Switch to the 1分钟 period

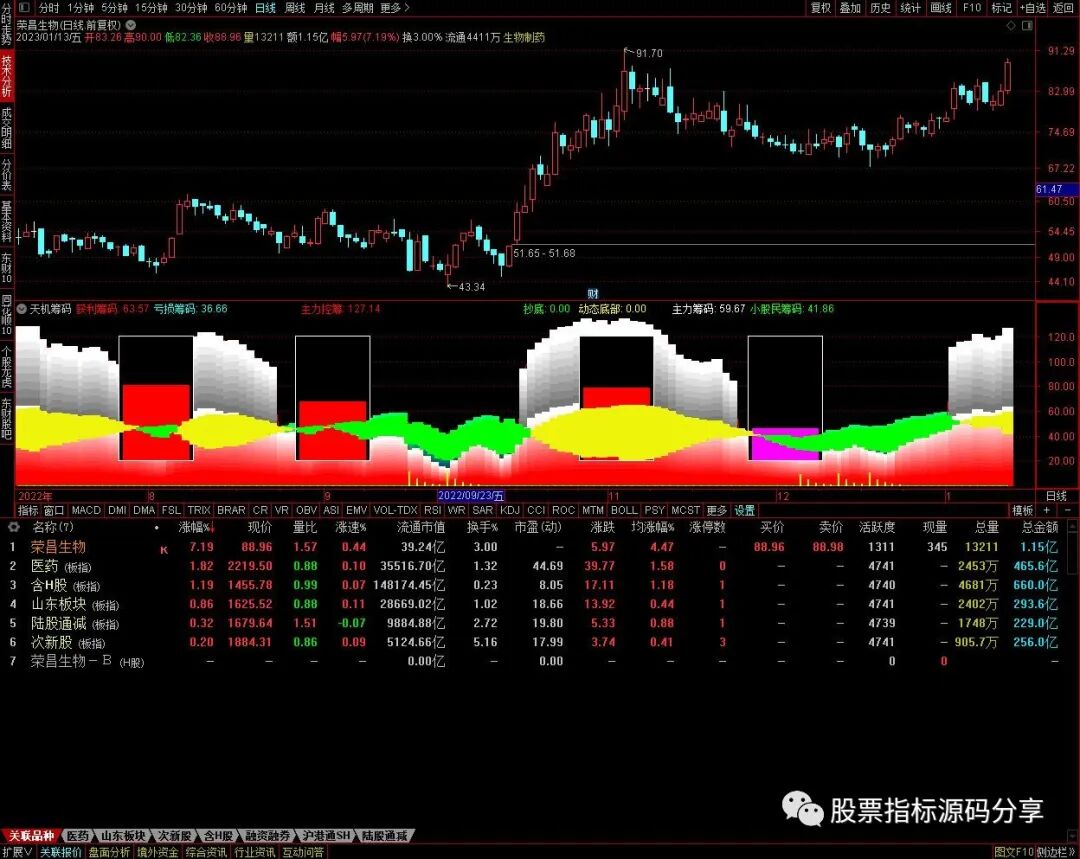[81, 8]
